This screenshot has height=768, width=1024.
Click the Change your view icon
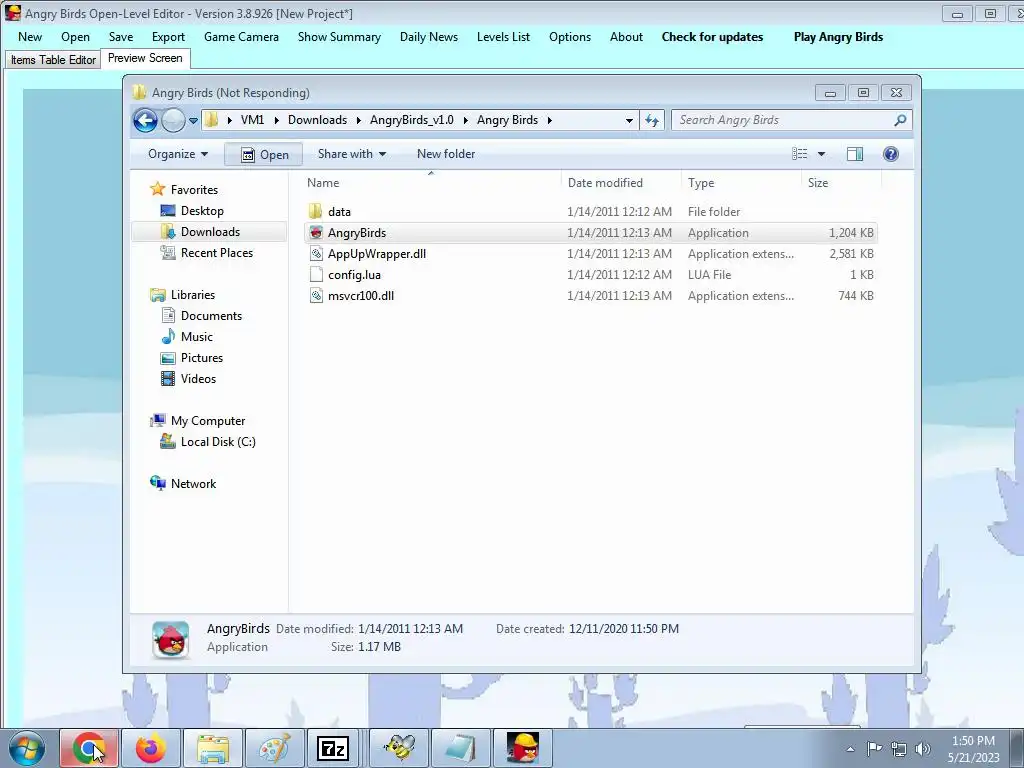(x=799, y=154)
